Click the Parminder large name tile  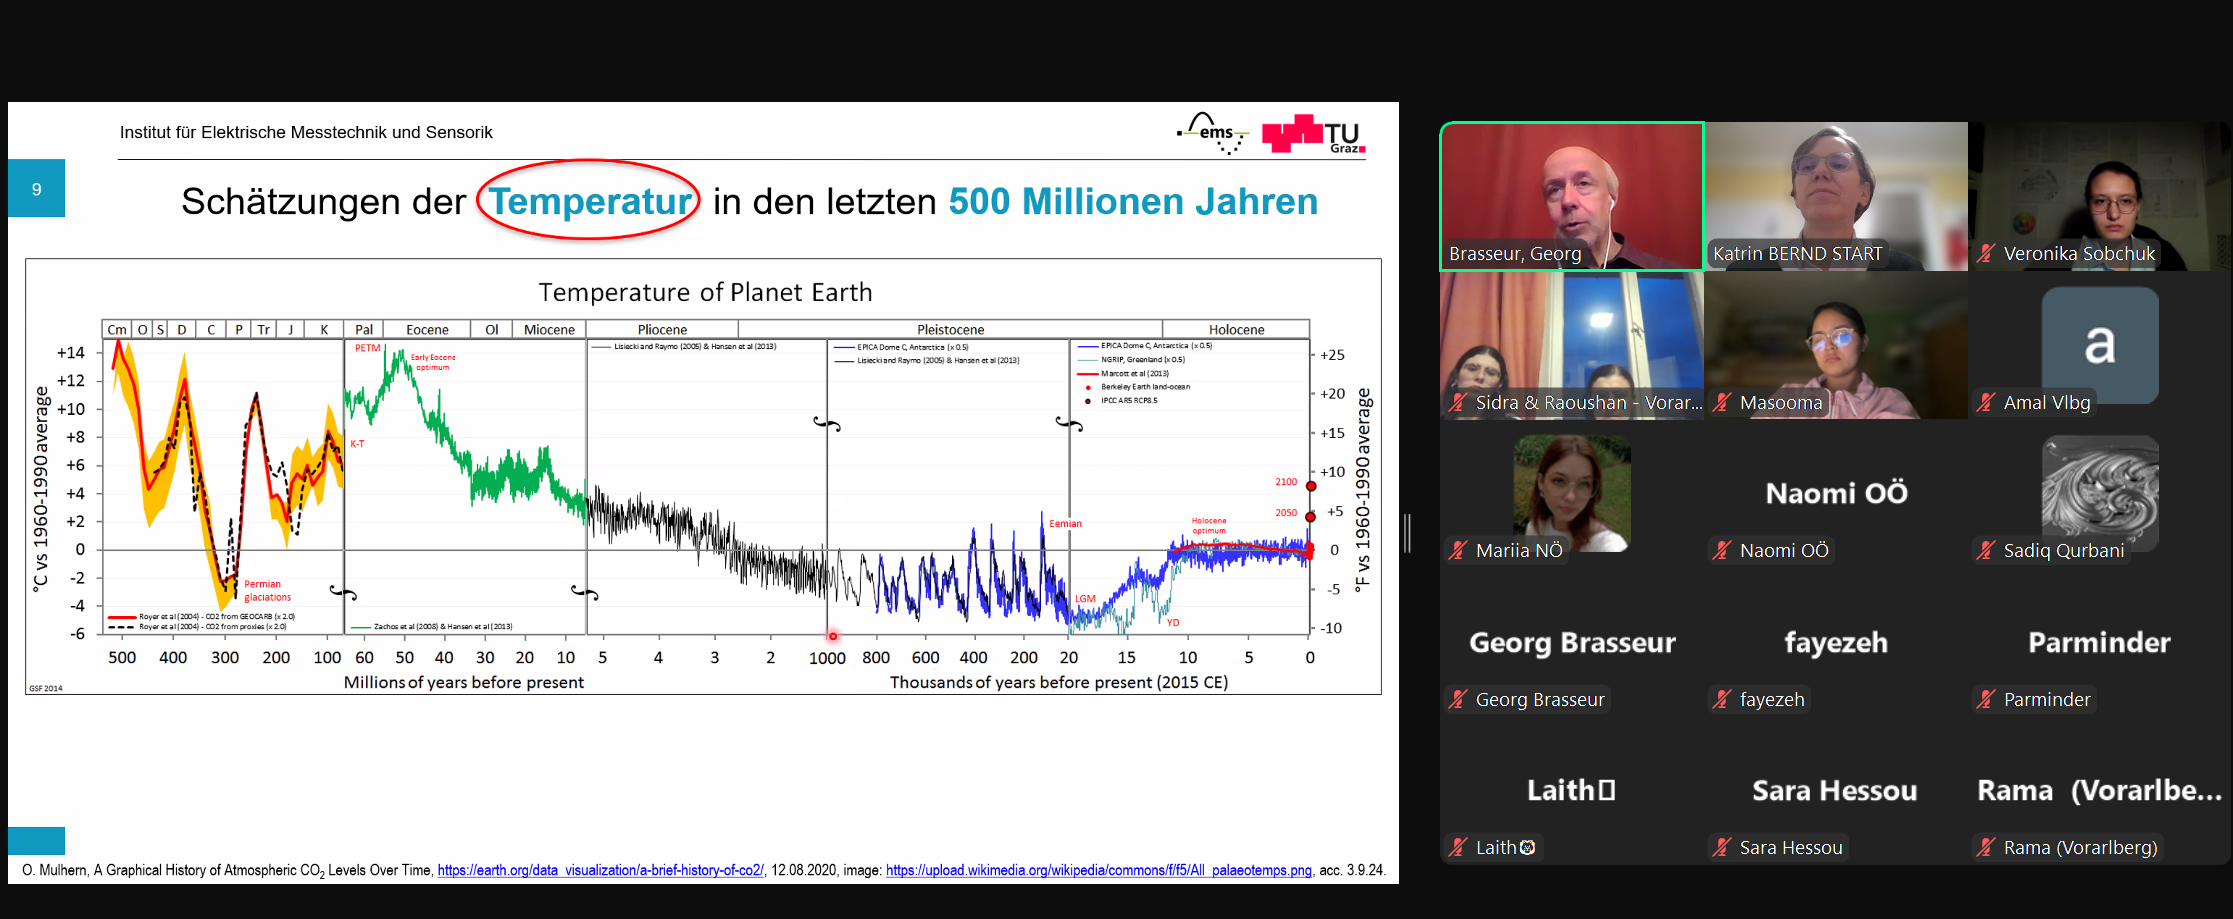click(x=2100, y=642)
